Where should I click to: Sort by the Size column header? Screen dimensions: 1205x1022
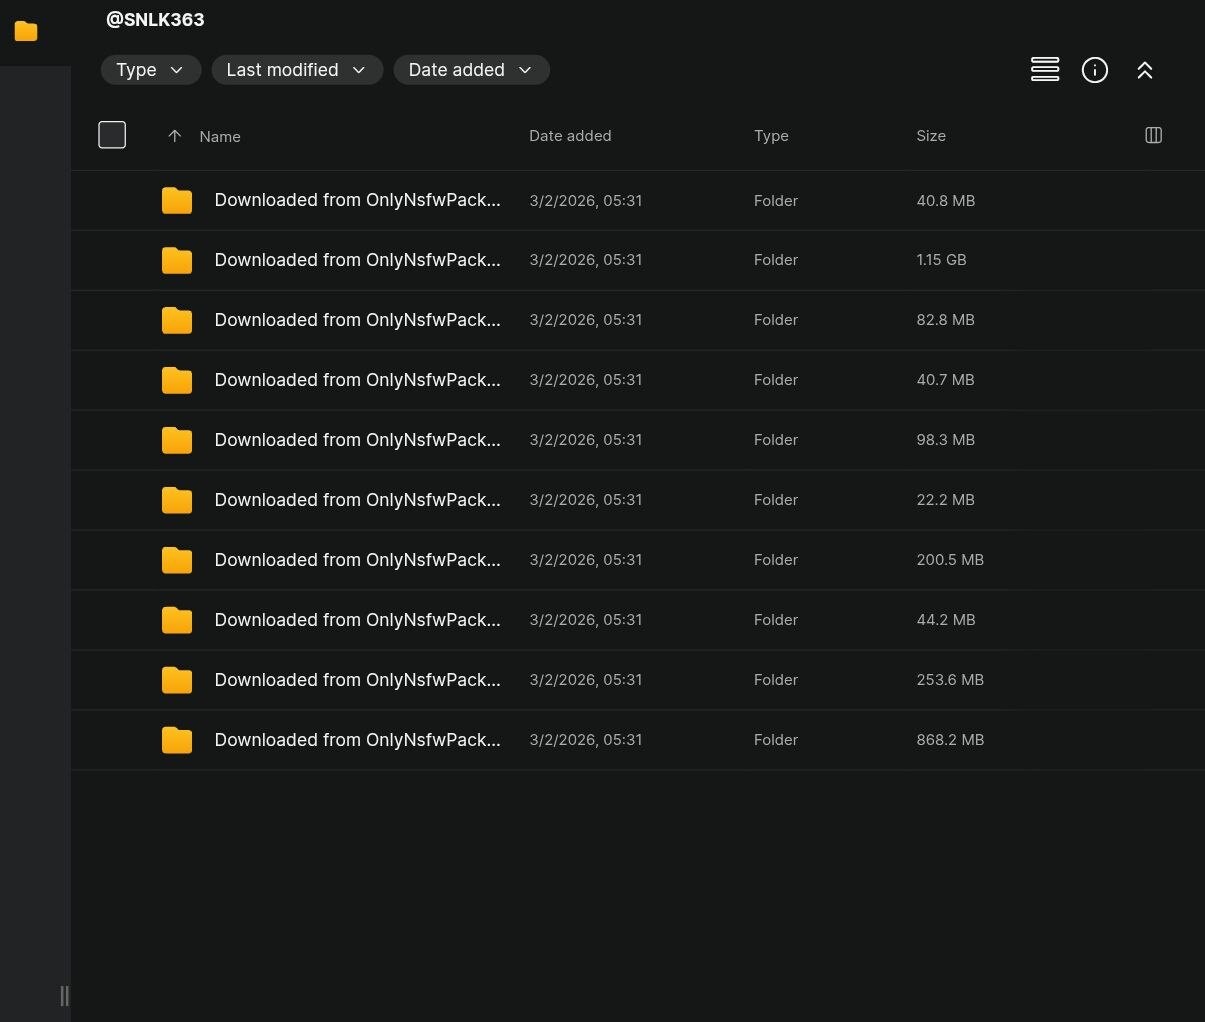(x=930, y=136)
